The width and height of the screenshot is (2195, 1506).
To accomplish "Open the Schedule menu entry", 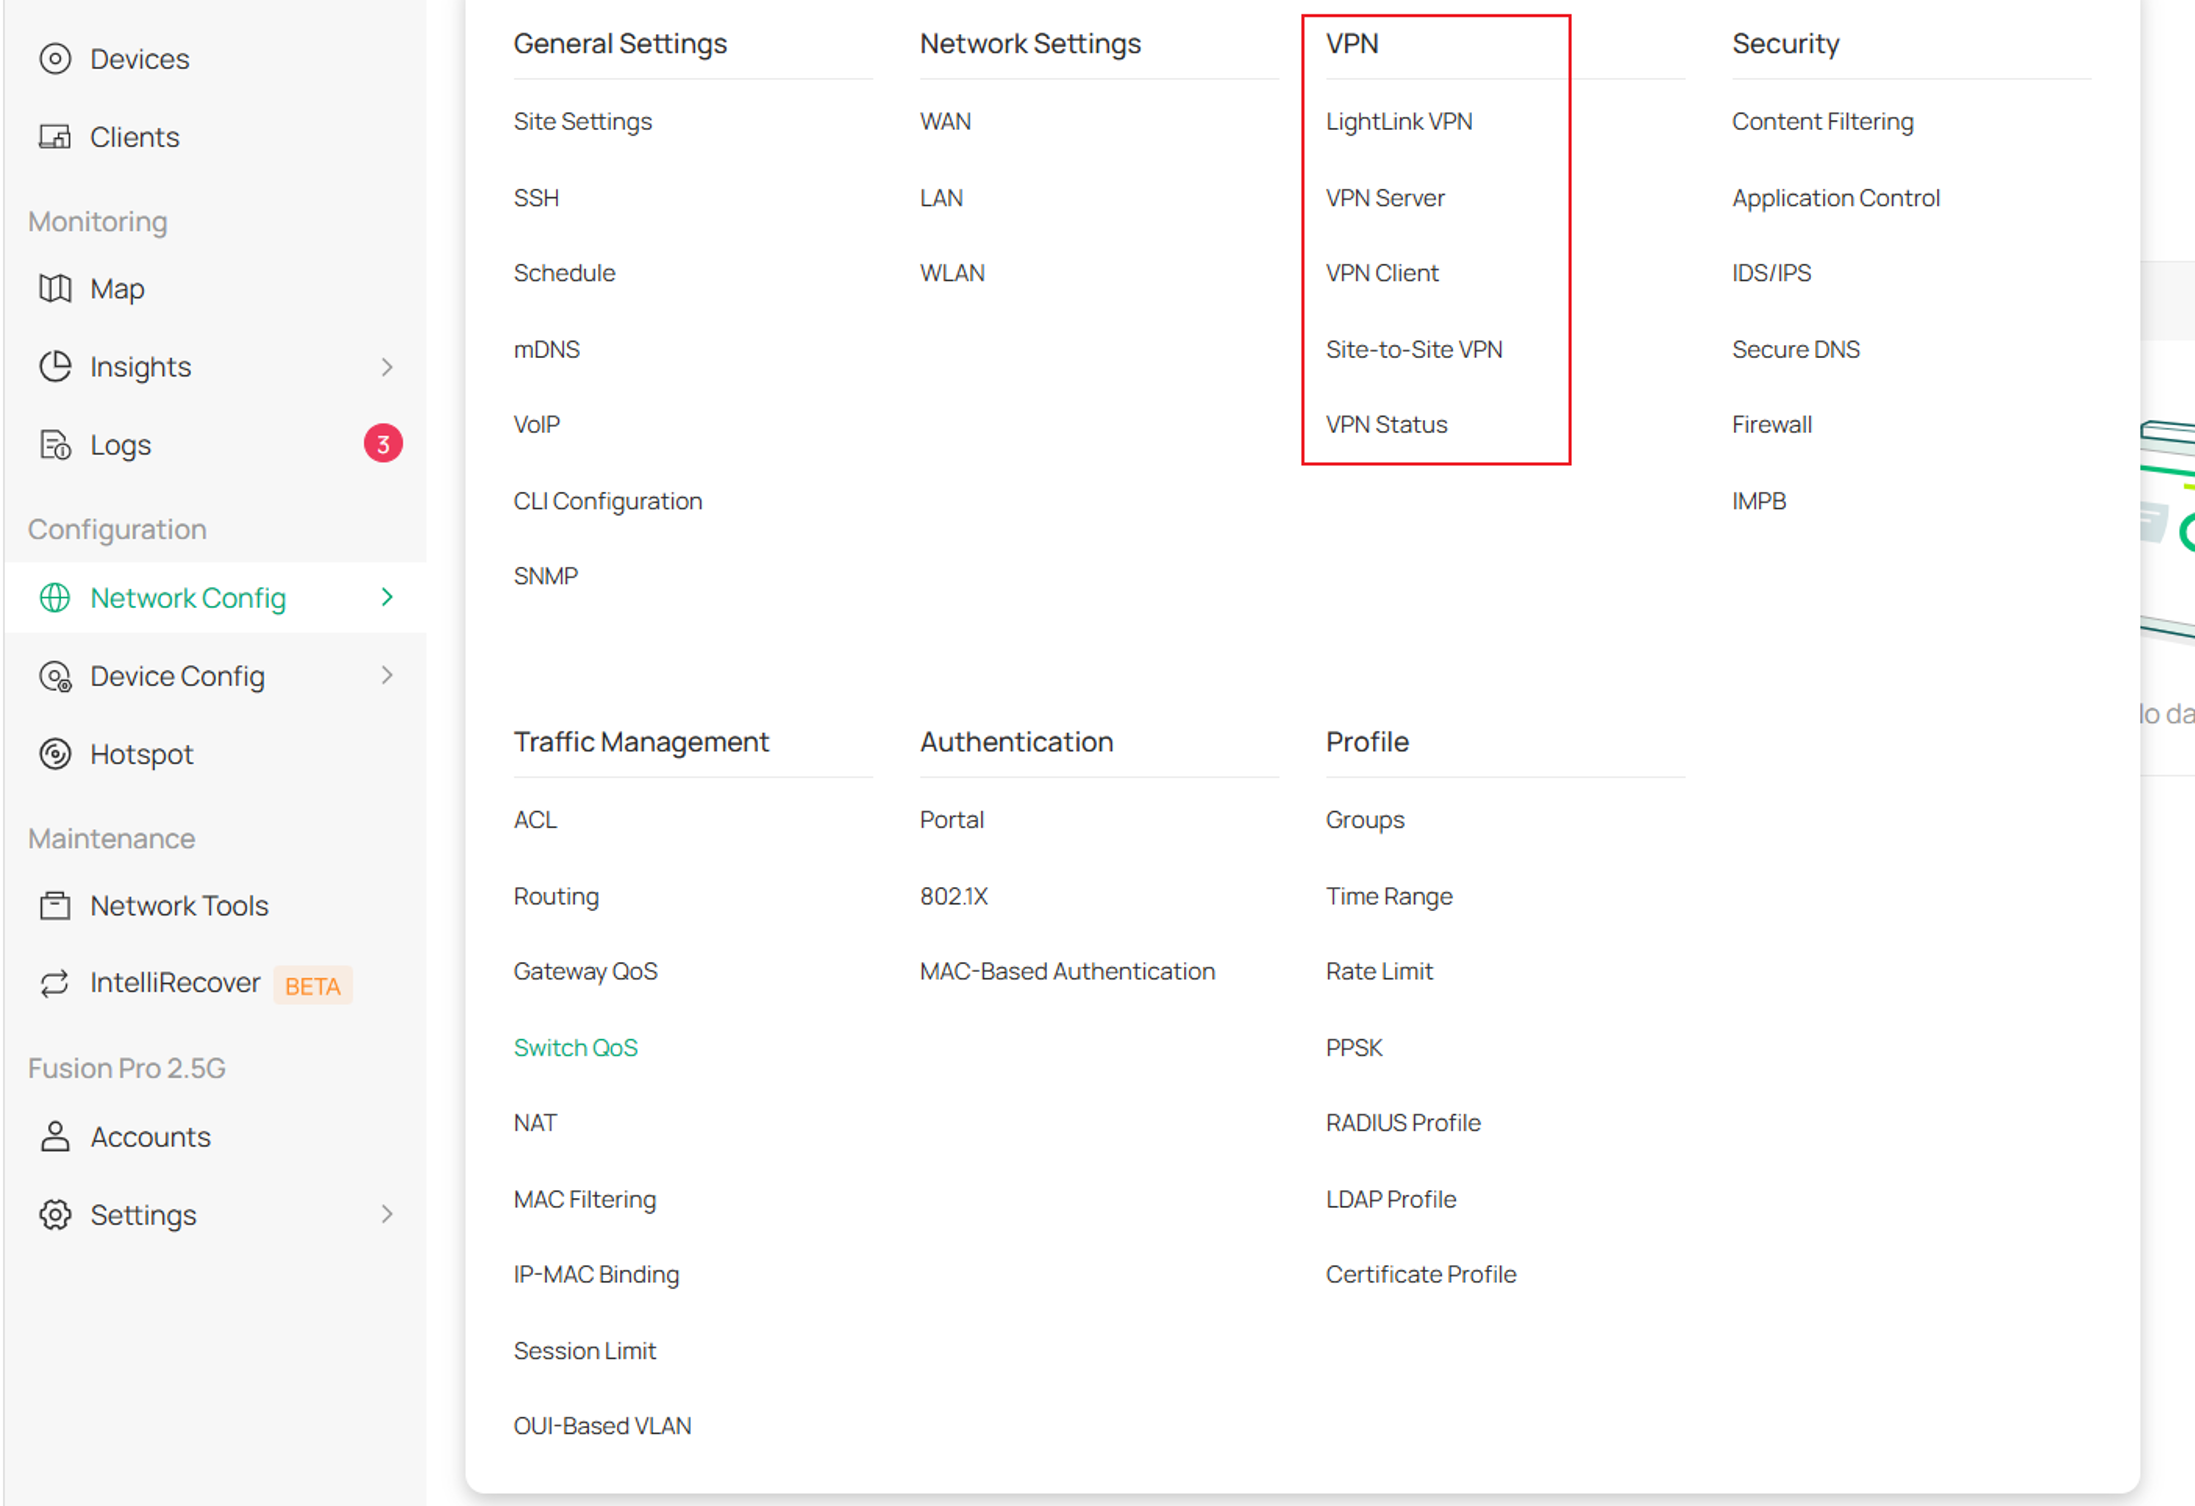I will [564, 273].
